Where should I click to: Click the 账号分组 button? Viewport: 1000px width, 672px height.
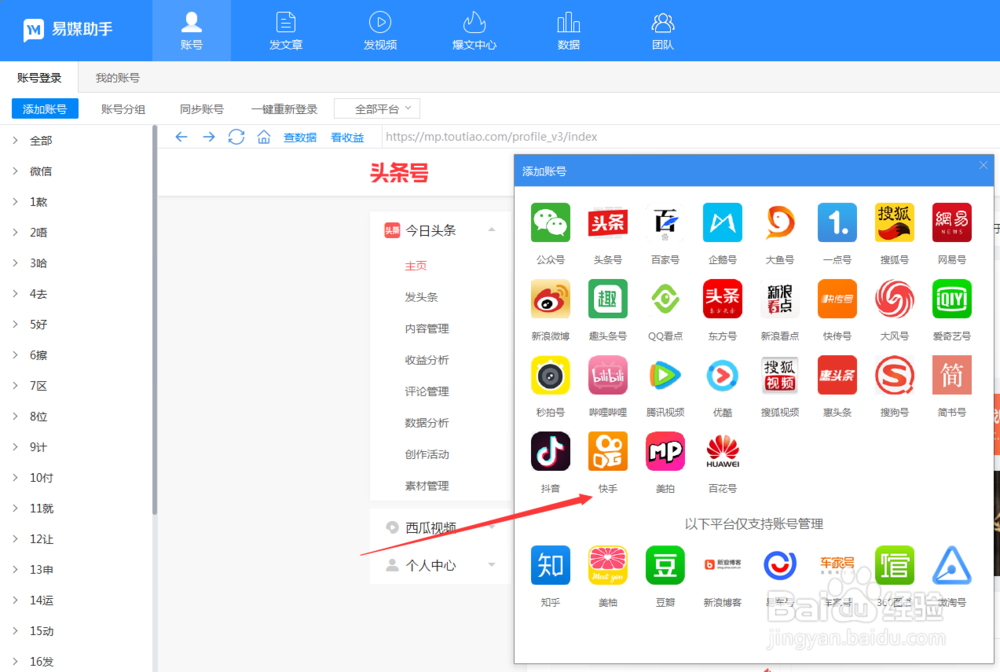[x=123, y=109]
